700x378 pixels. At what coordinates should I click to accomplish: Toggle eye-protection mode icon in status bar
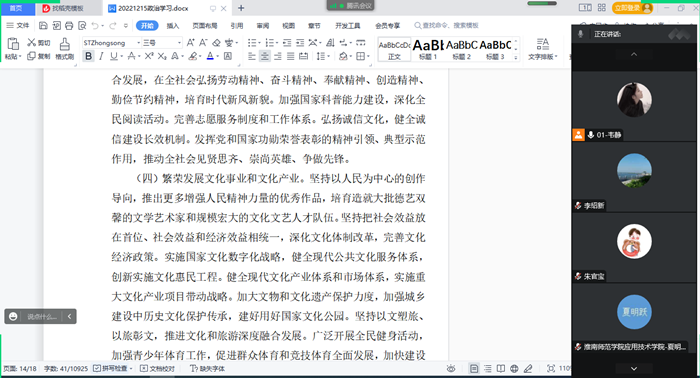451,369
